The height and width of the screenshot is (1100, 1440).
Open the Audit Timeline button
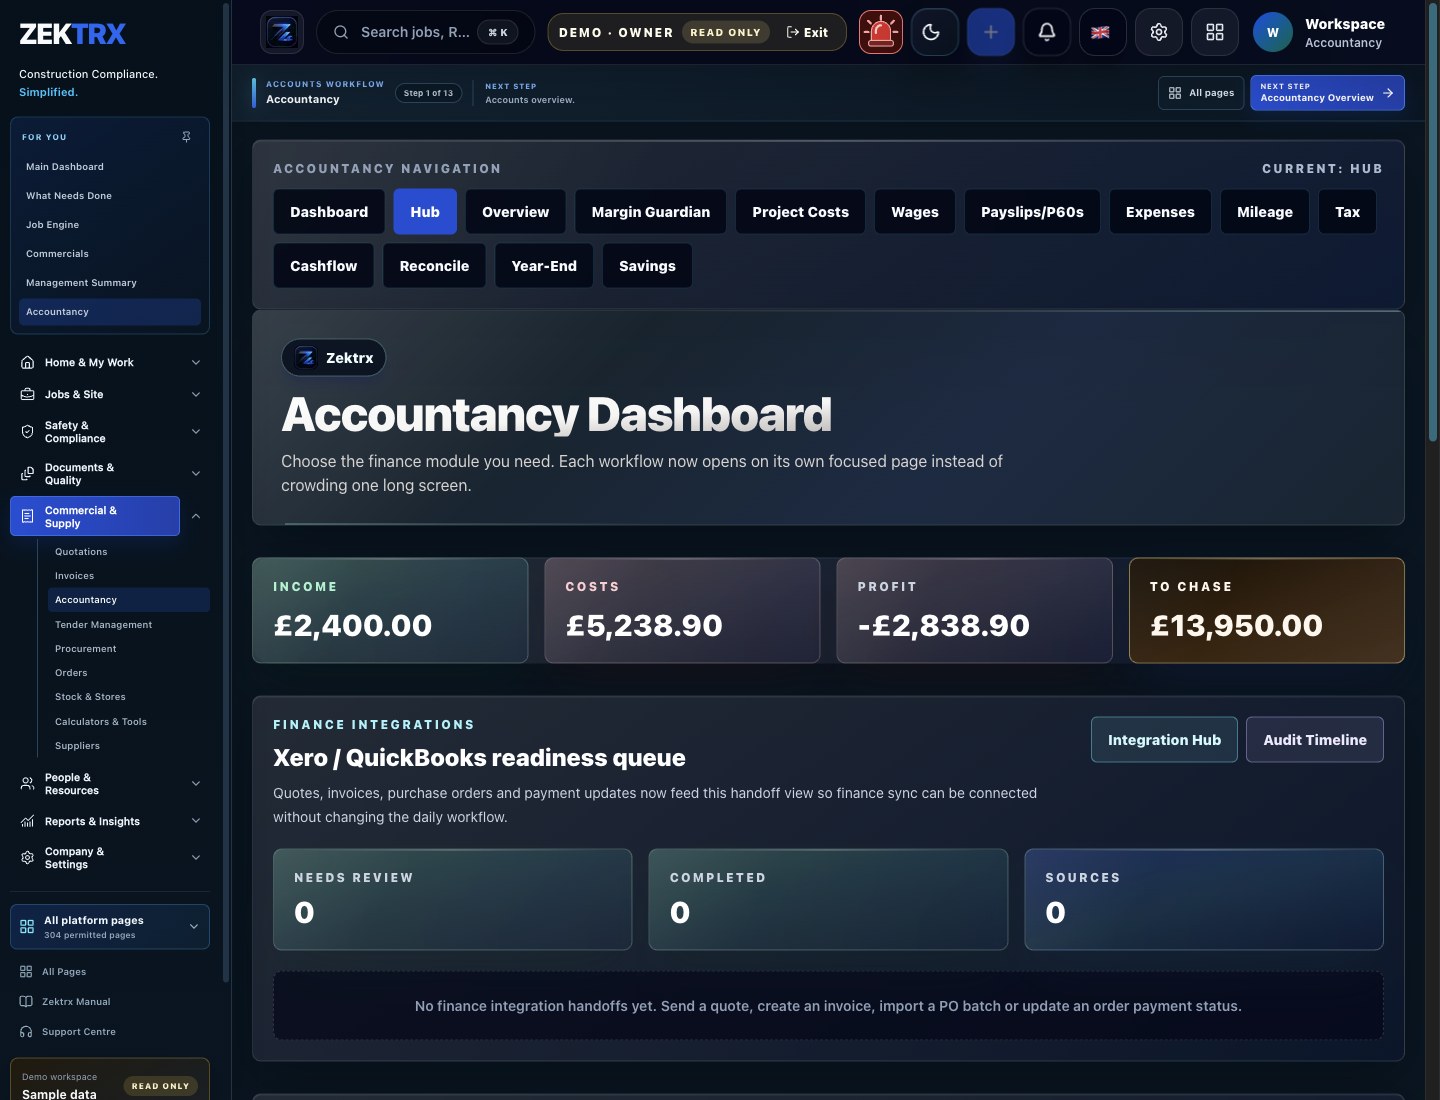[x=1315, y=740]
